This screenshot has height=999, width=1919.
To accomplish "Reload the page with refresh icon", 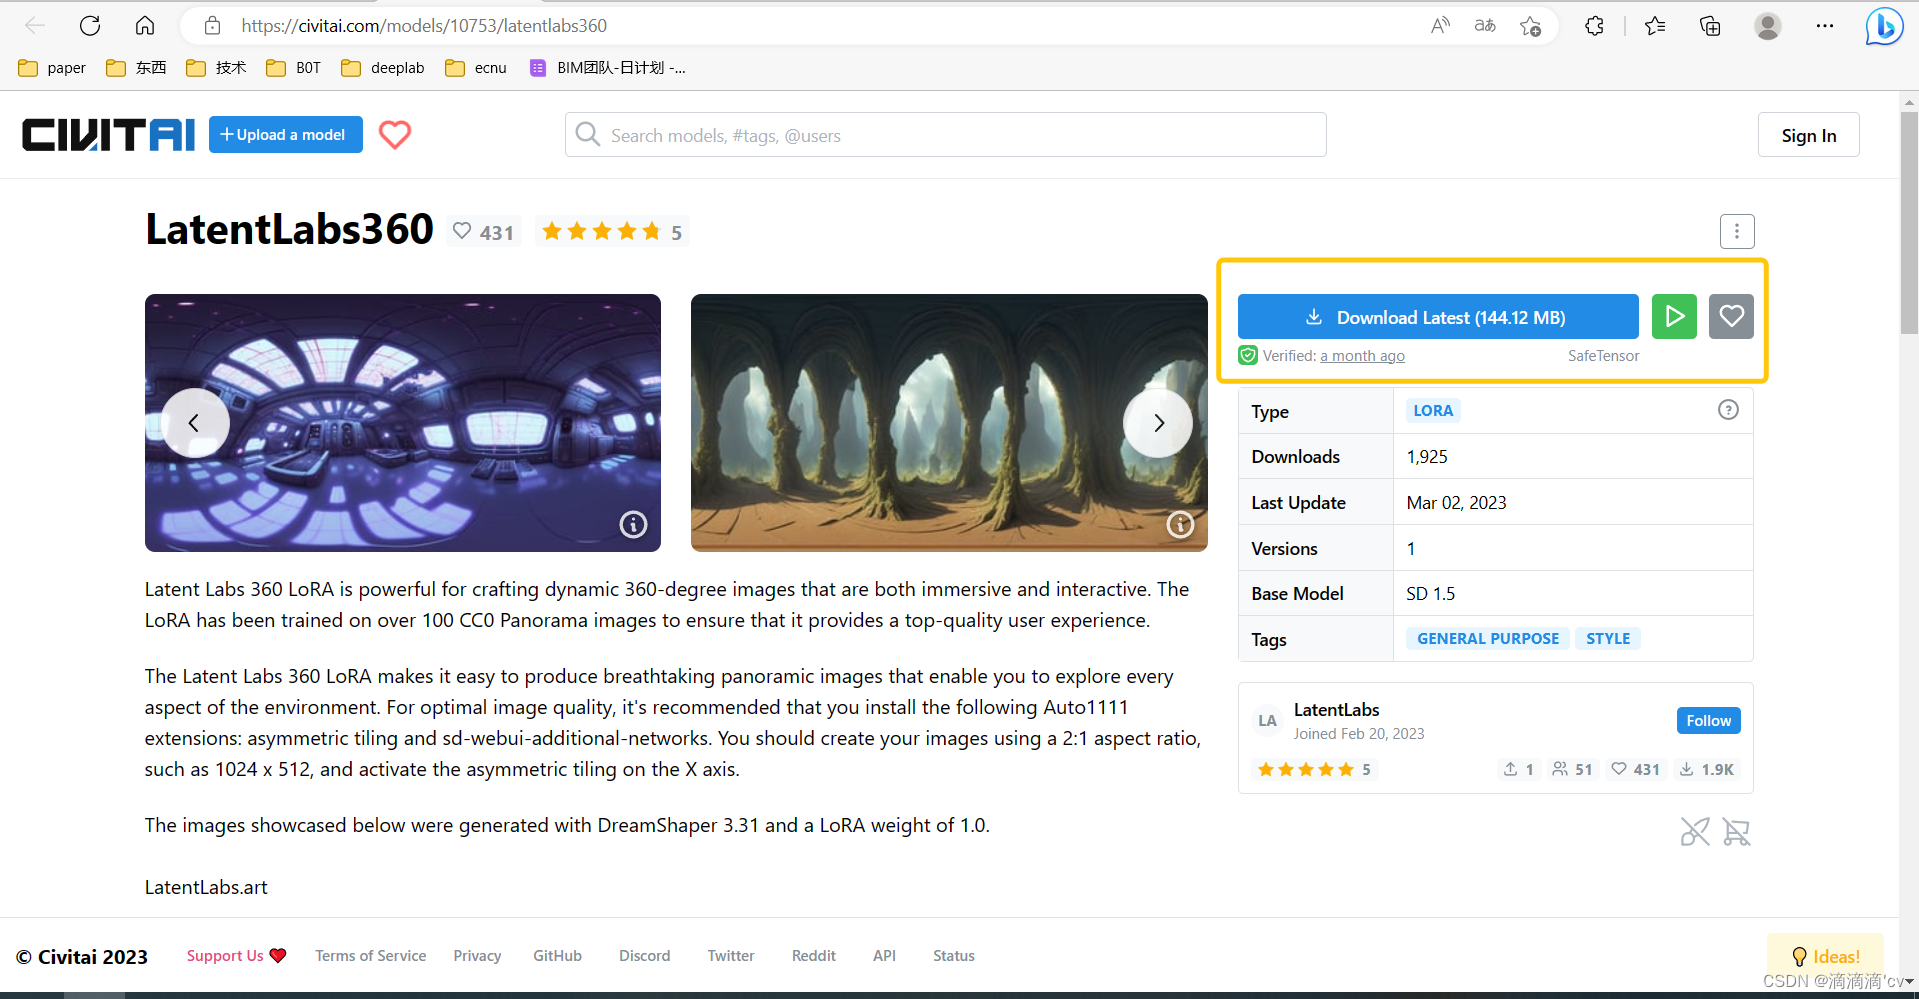I will 90,26.
